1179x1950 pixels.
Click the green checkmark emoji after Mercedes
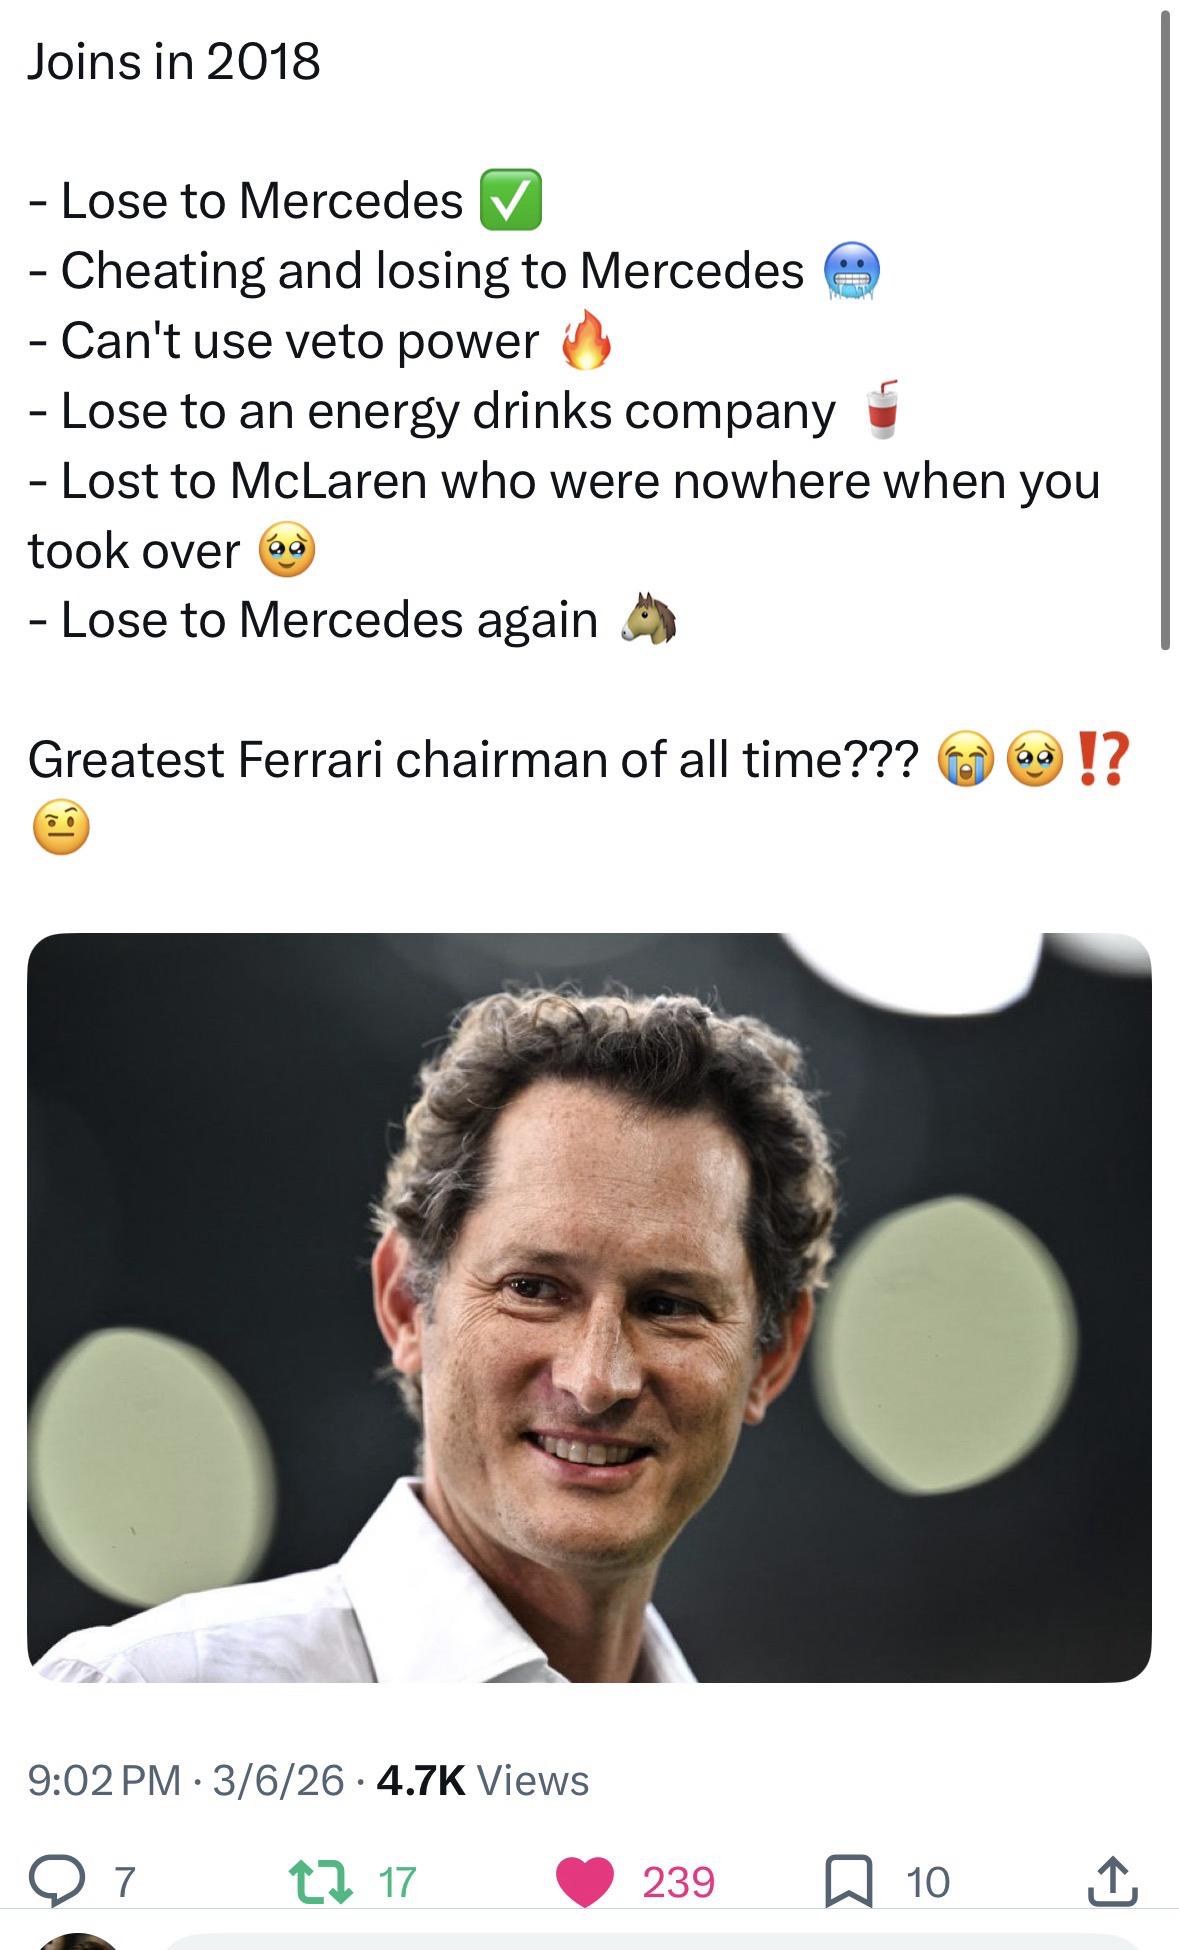511,200
